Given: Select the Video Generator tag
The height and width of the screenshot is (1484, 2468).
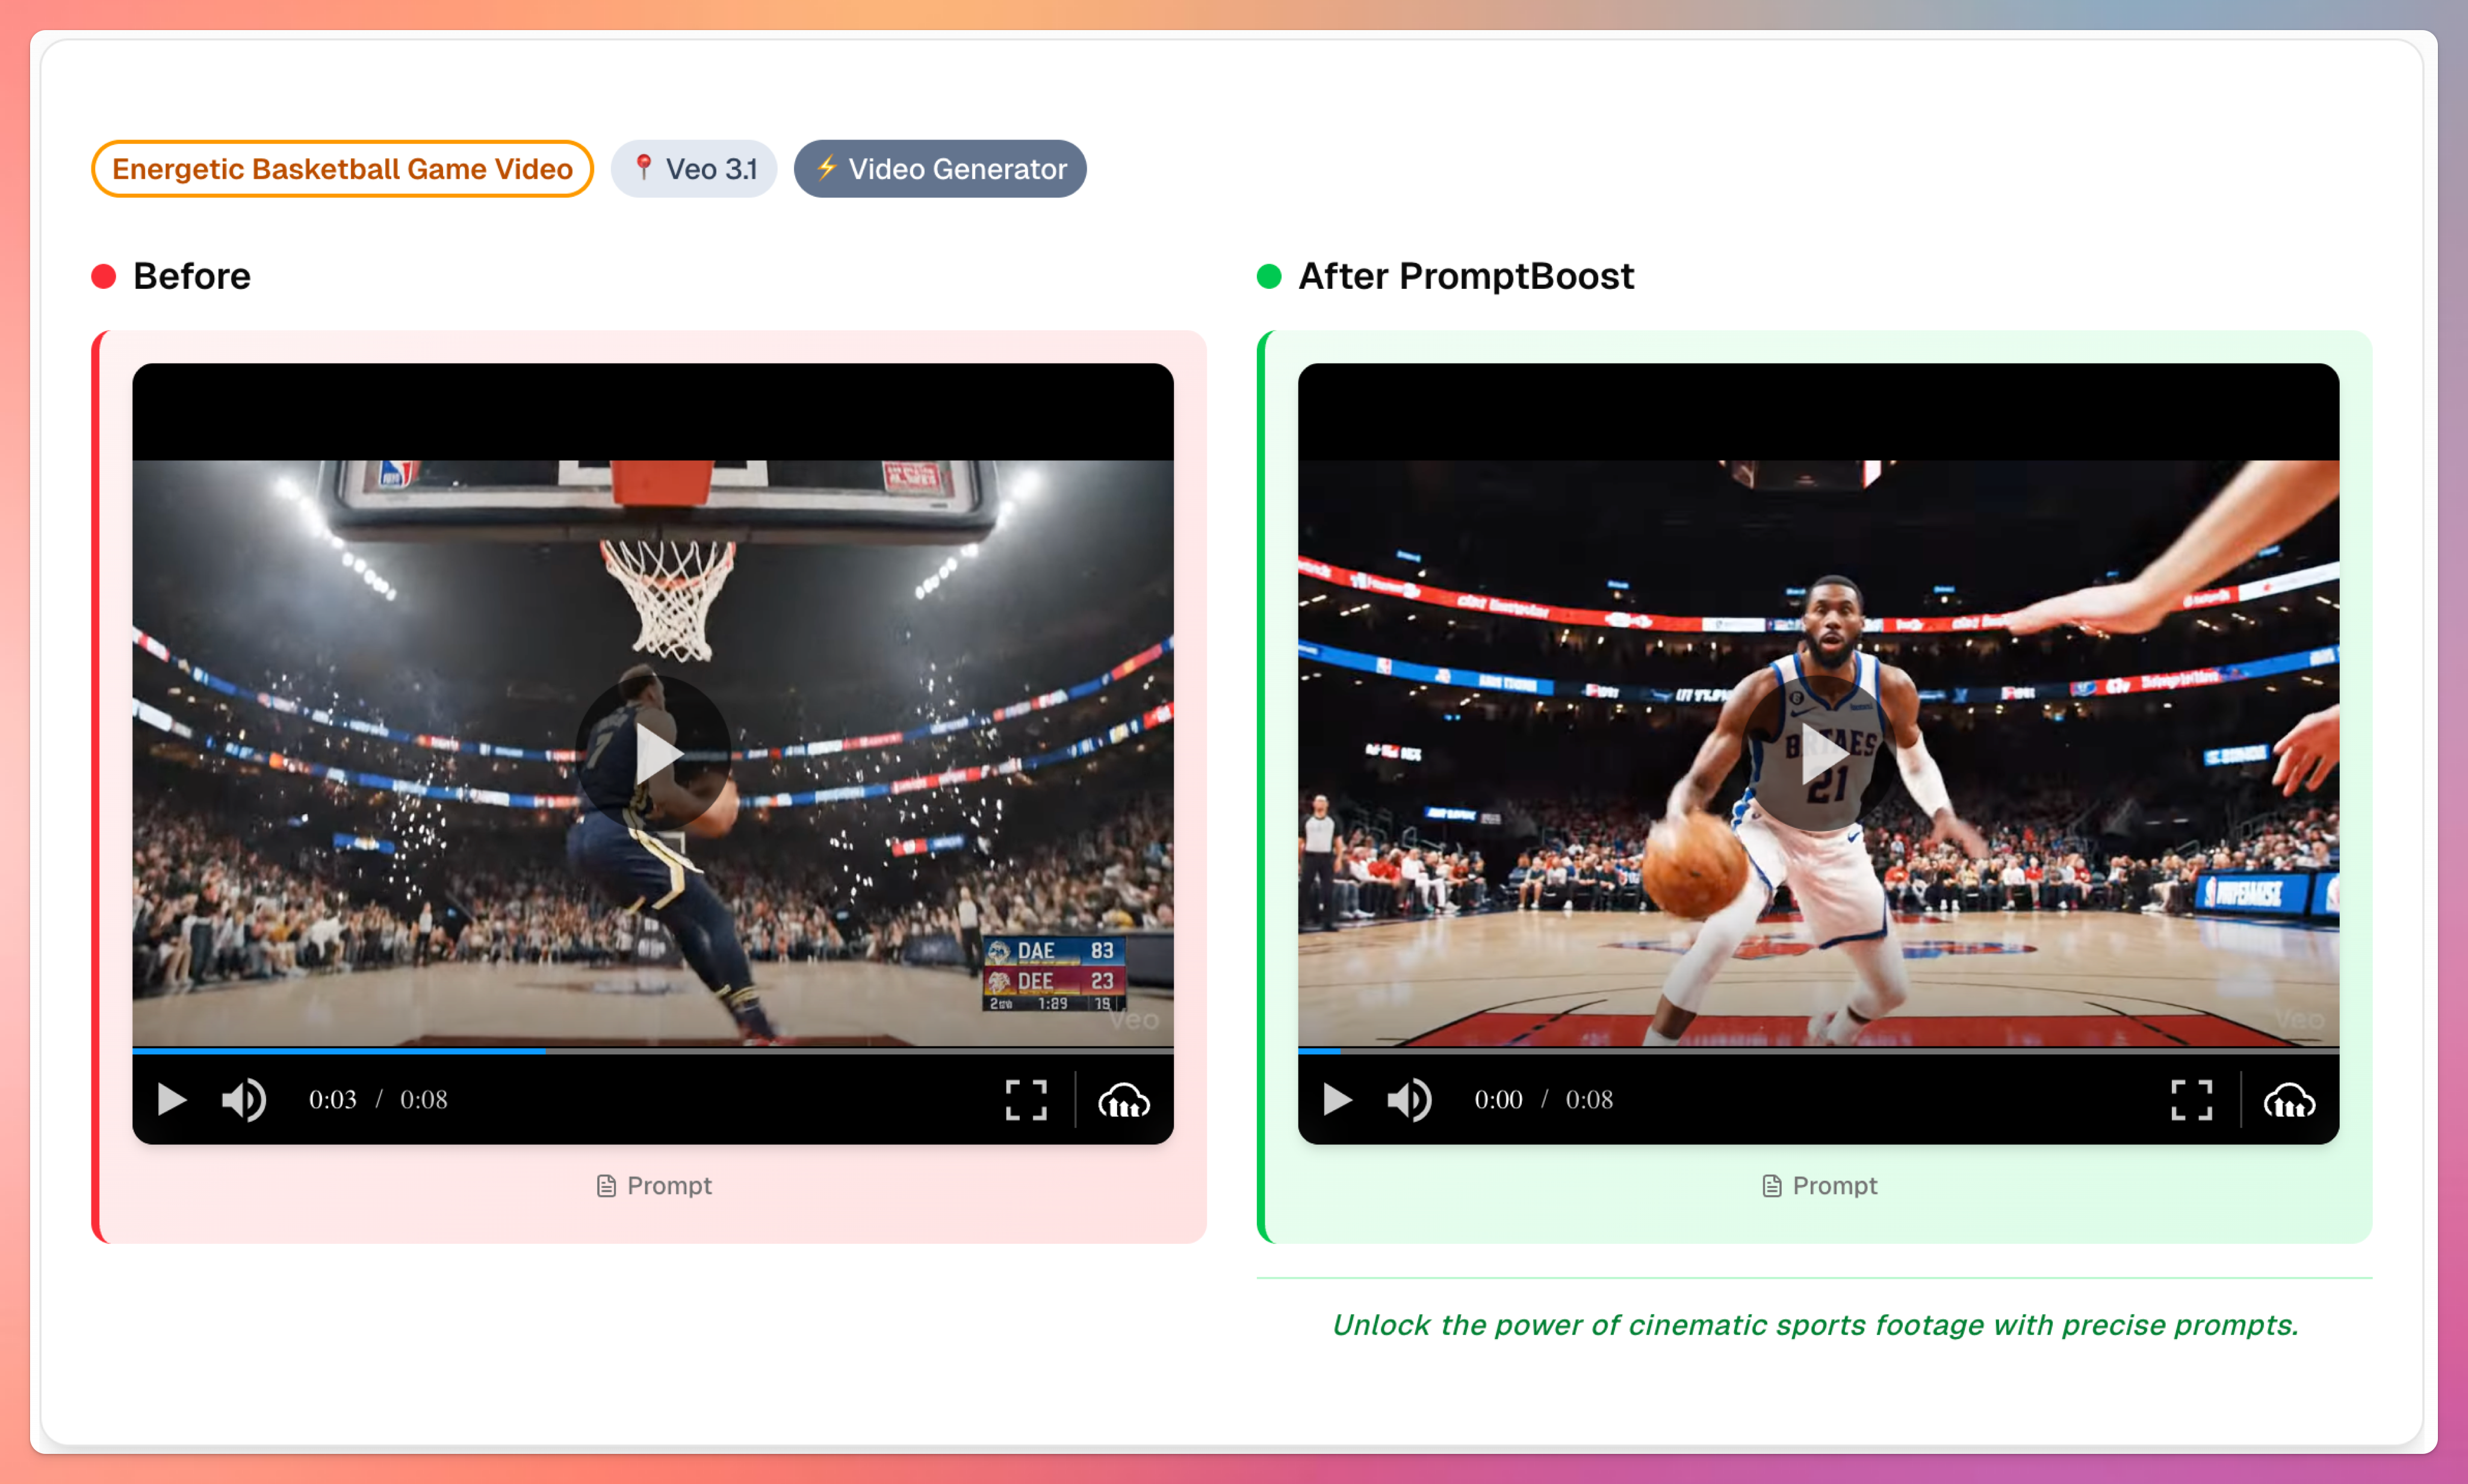Looking at the screenshot, I should (x=939, y=168).
